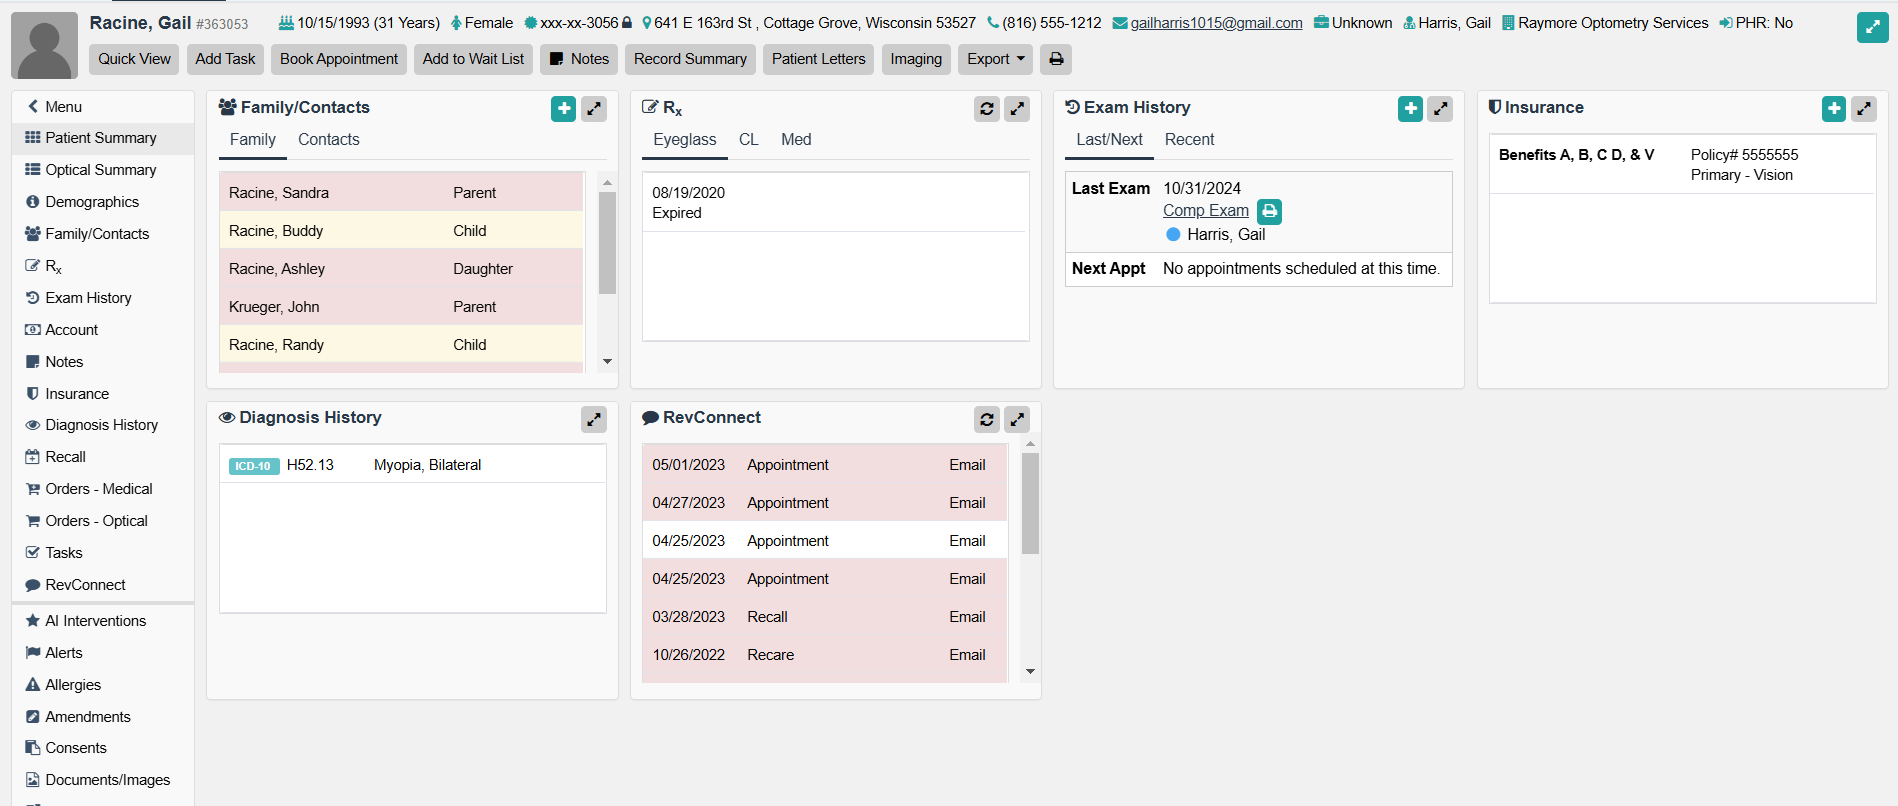Click patient email gailharris1015@gmail.com

[1216, 23]
